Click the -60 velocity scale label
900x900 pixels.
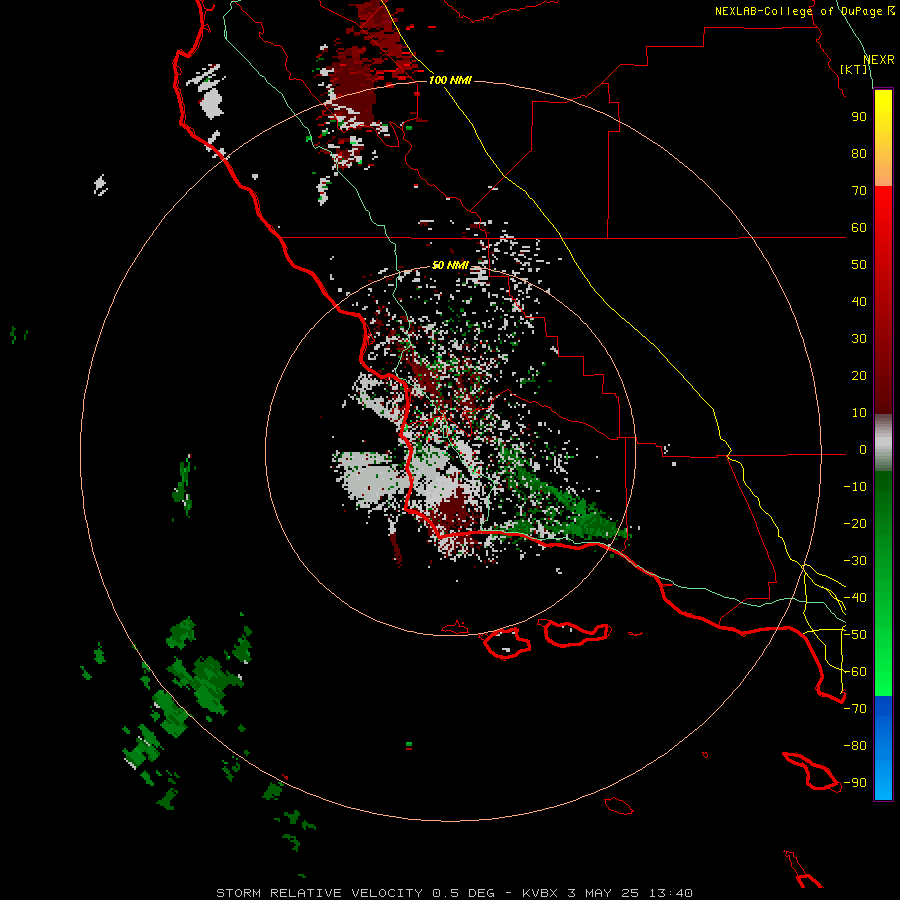pos(855,672)
